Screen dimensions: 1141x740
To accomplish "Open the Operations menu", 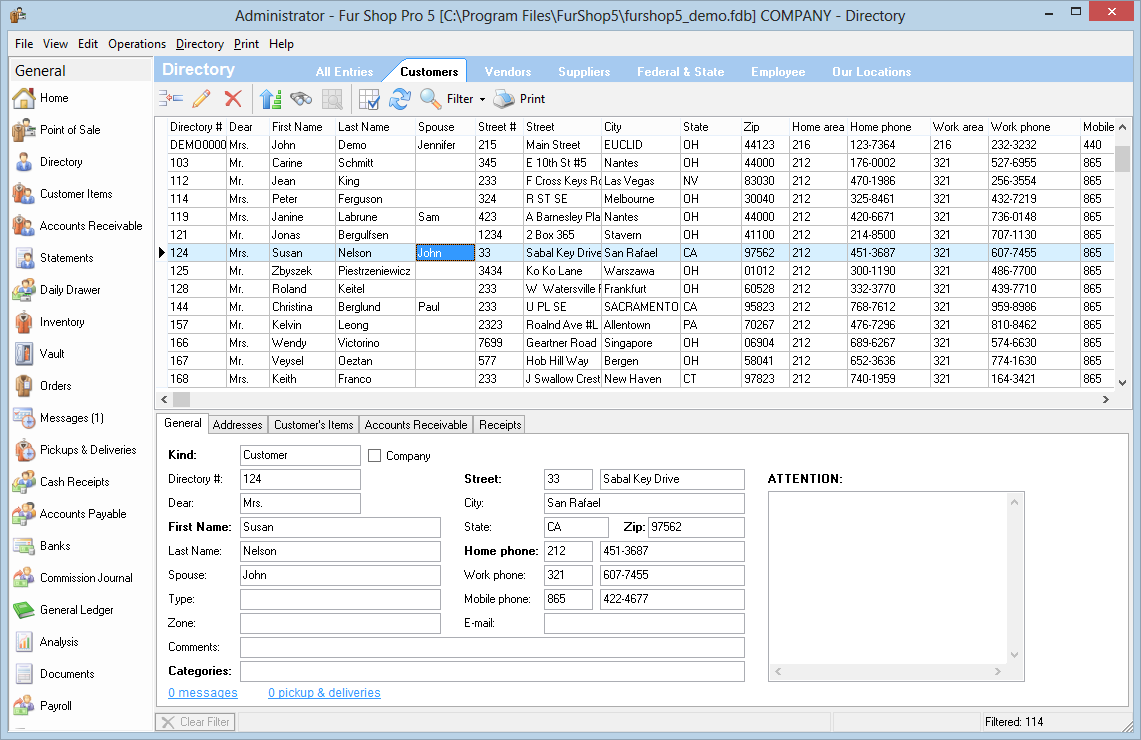I will point(137,44).
